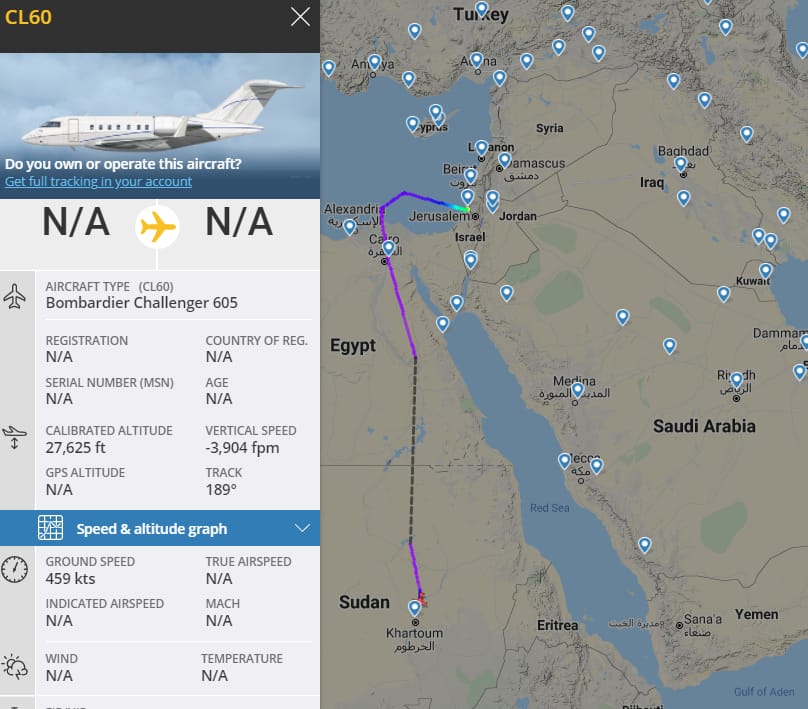This screenshot has height=709, width=808.
Task: Click the CL60 callsign title
Action: [29, 18]
